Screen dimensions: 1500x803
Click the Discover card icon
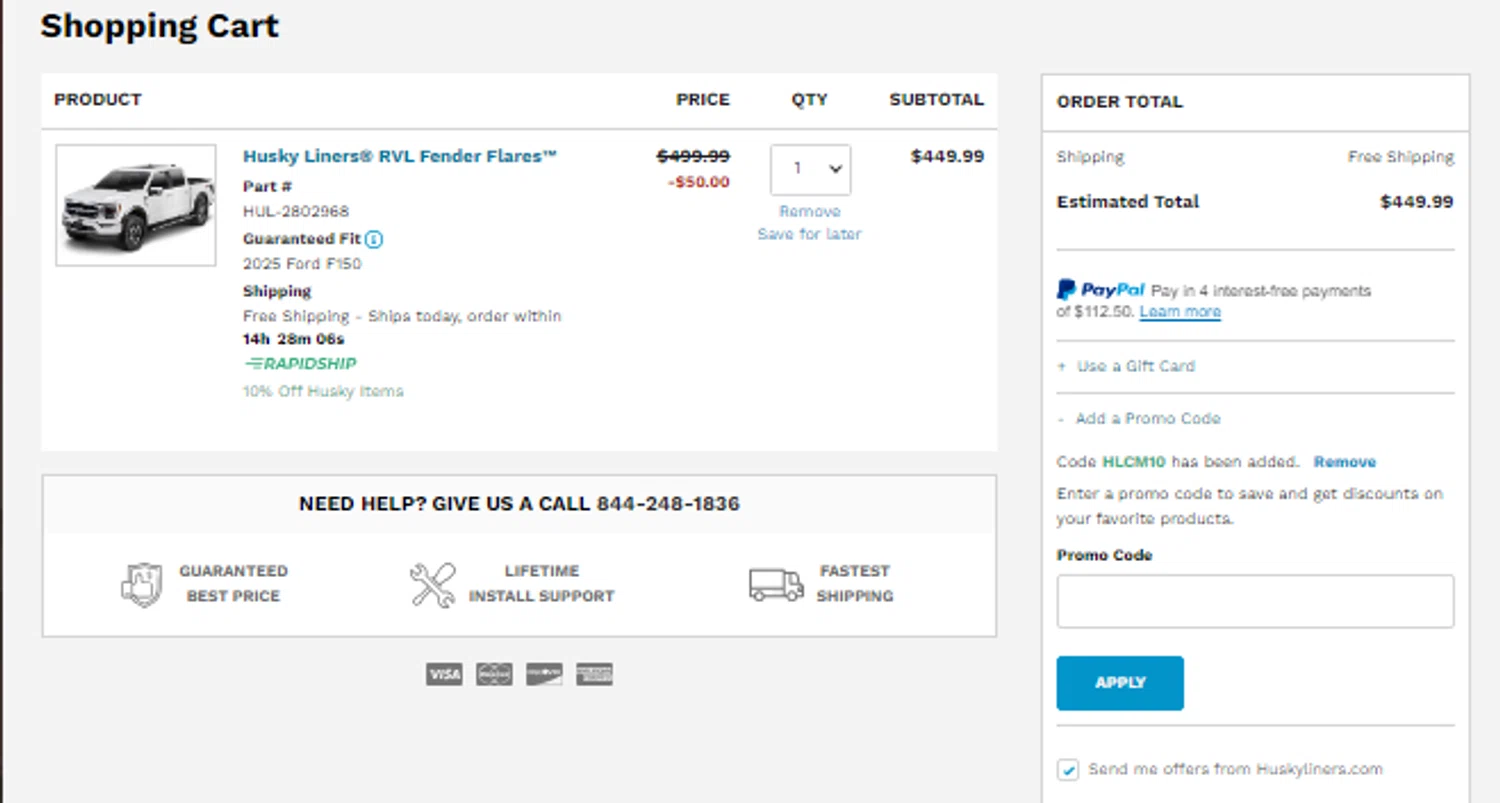pyautogui.click(x=544, y=674)
